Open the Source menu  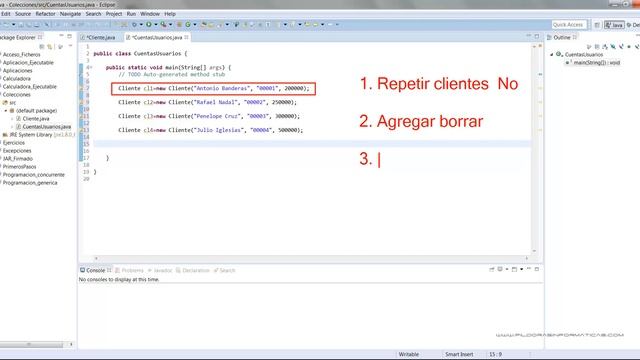pos(23,14)
